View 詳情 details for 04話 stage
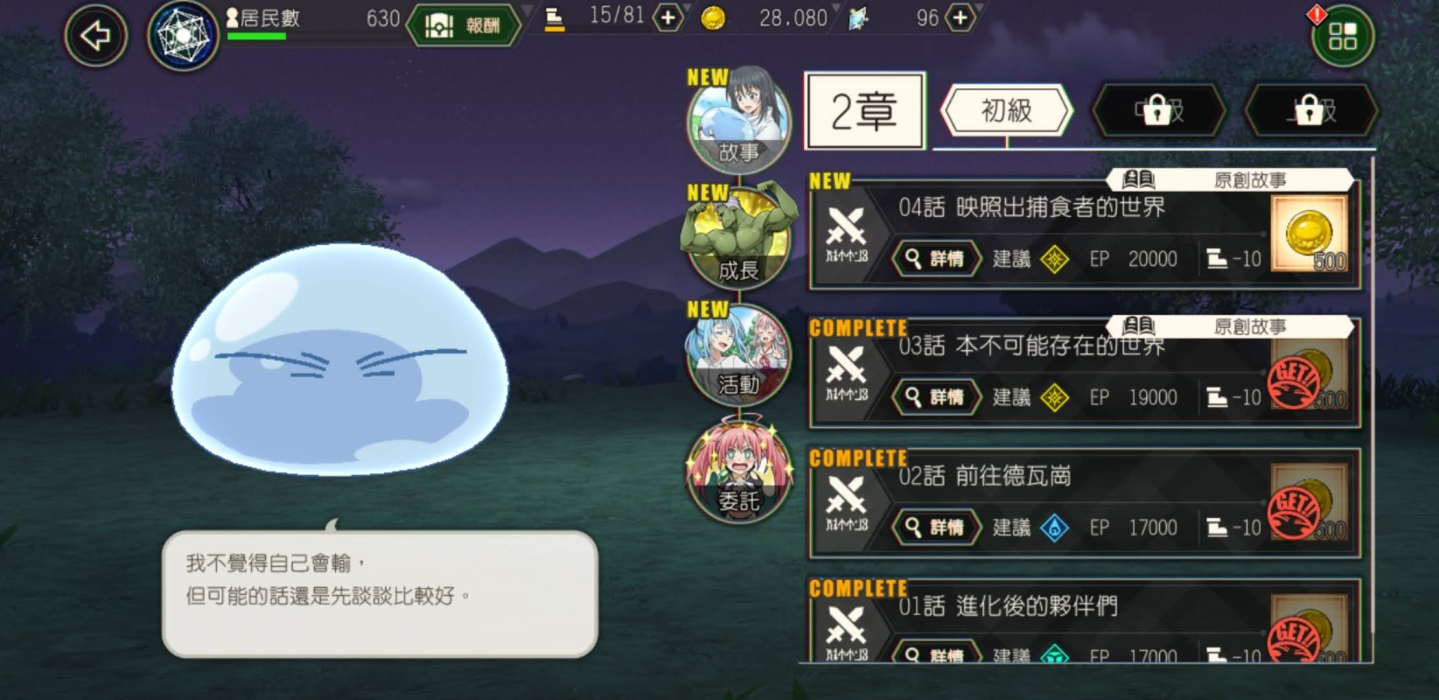Viewport: 1439px width, 700px height. coord(937,259)
